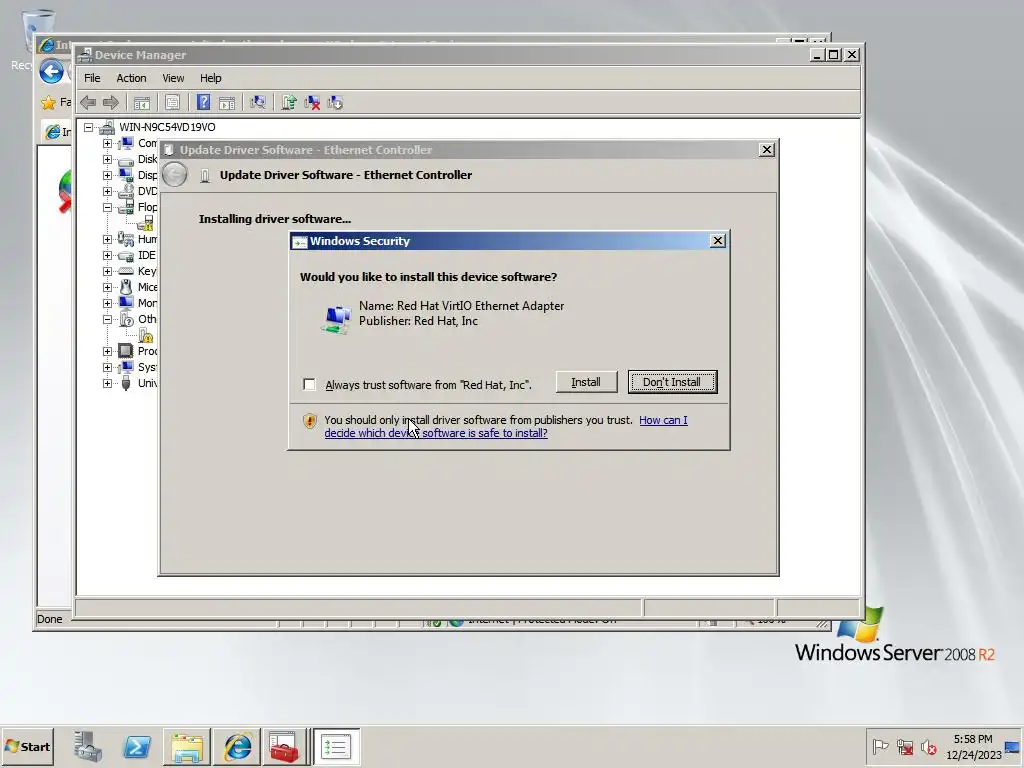
Task: Click the Forward toolbar arrow in Device Manager
Action: 111,103
